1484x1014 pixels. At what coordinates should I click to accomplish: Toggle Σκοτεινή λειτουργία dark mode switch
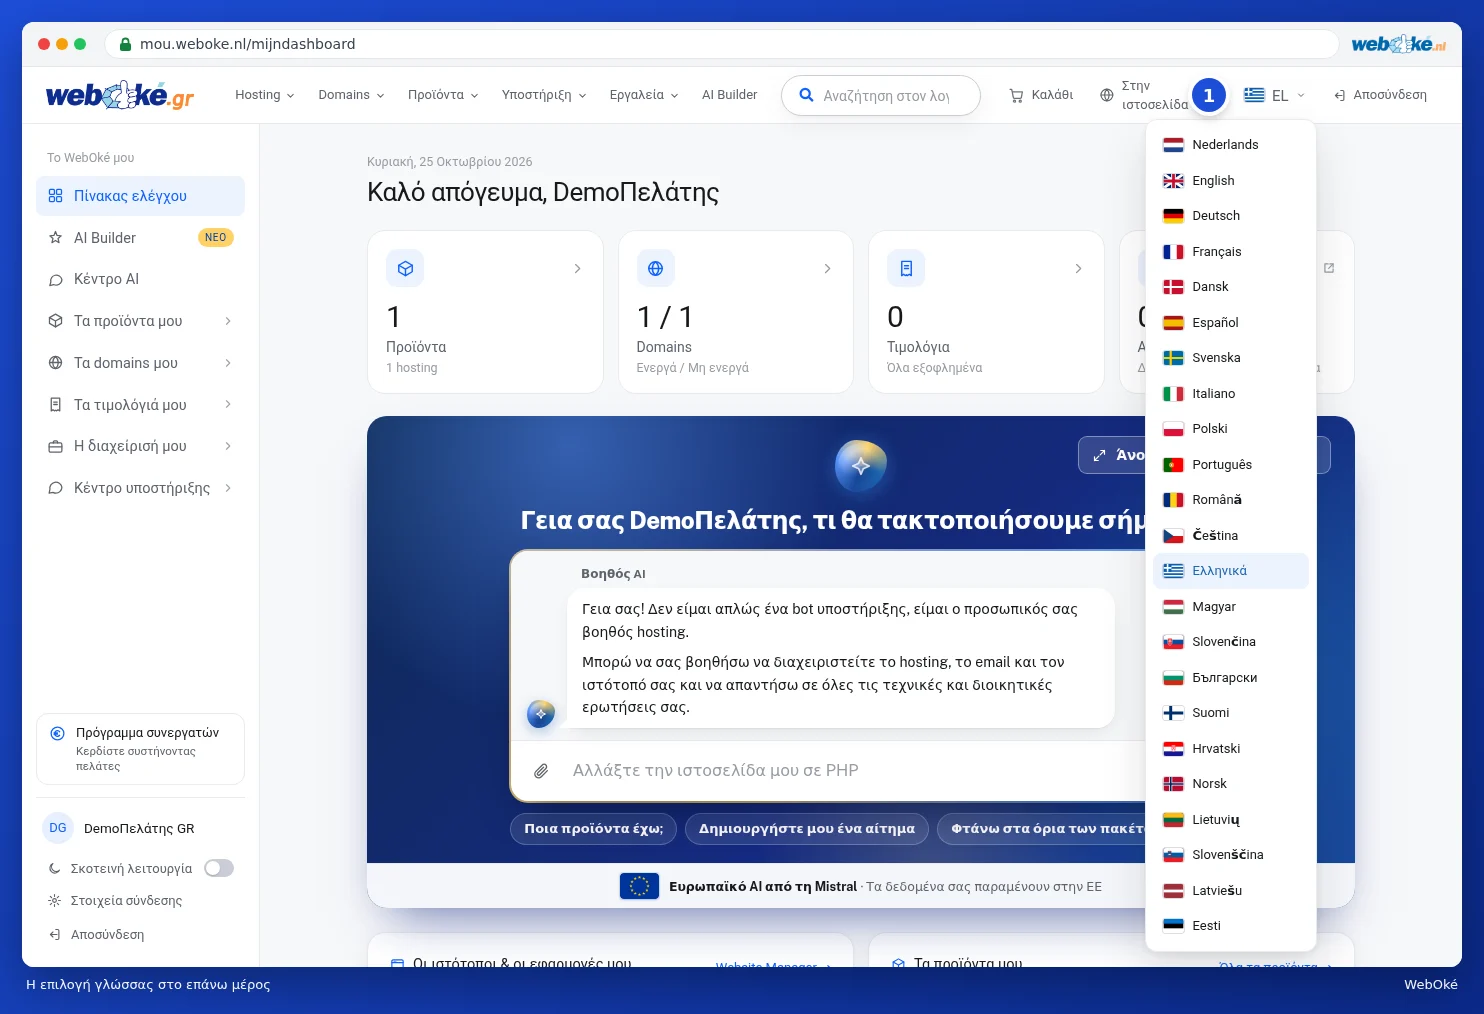pyautogui.click(x=219, y=868)
